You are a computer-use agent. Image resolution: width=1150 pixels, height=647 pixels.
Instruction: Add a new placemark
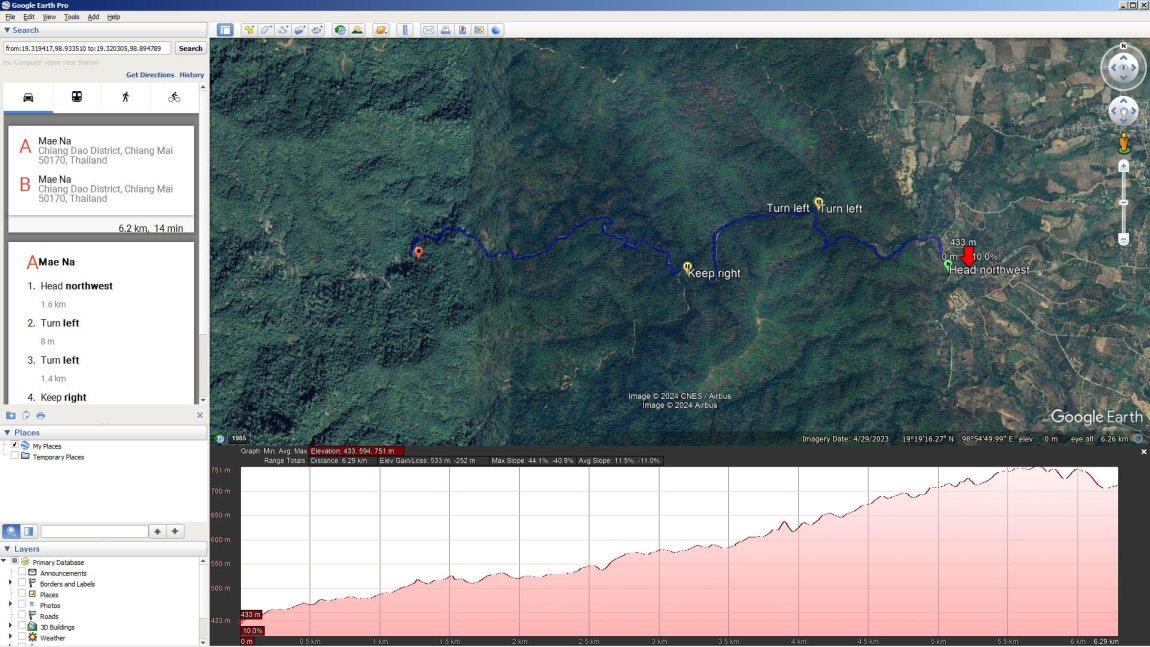tap(248, 30)
